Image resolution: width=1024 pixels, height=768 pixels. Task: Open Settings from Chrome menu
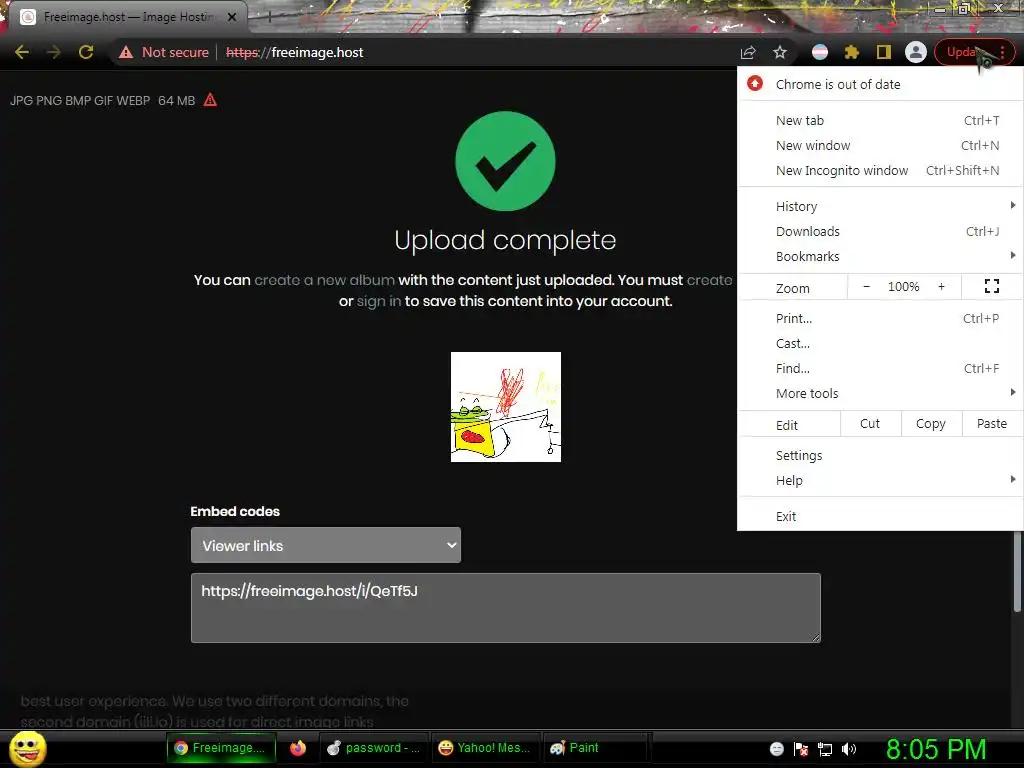pyautogui.click(x=880, y=455)
